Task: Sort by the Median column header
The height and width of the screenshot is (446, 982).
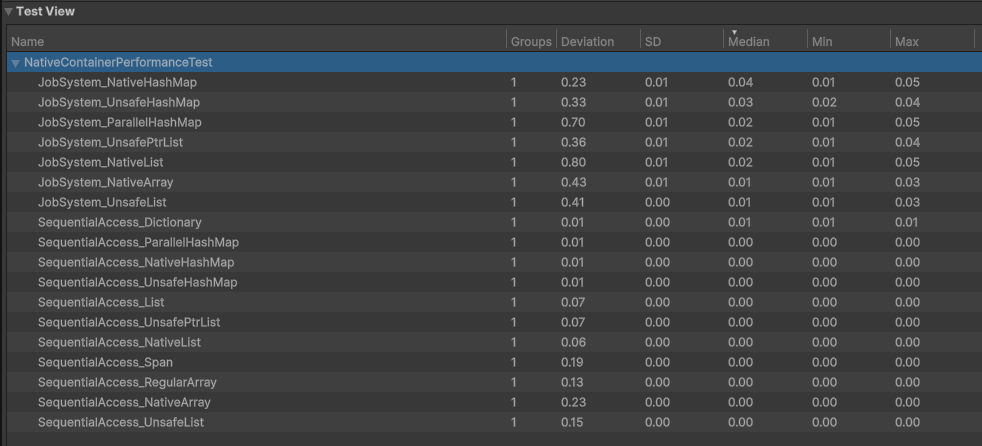Action: tap(765, 42)
